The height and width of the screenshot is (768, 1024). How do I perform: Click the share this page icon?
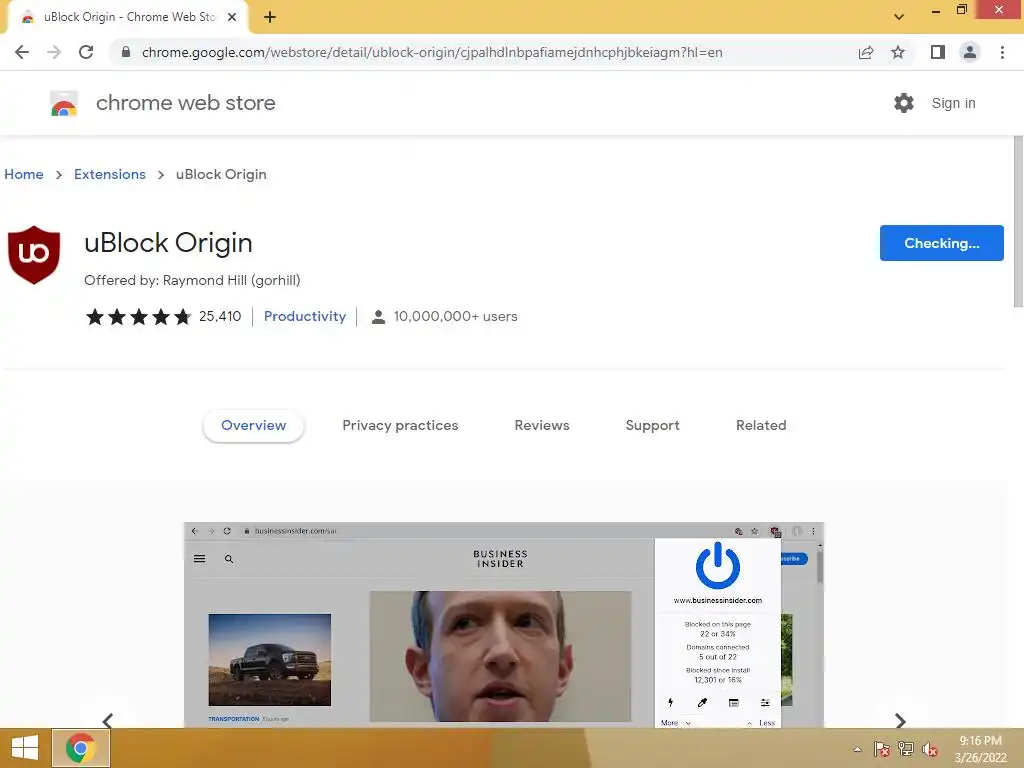pos(866,52)
